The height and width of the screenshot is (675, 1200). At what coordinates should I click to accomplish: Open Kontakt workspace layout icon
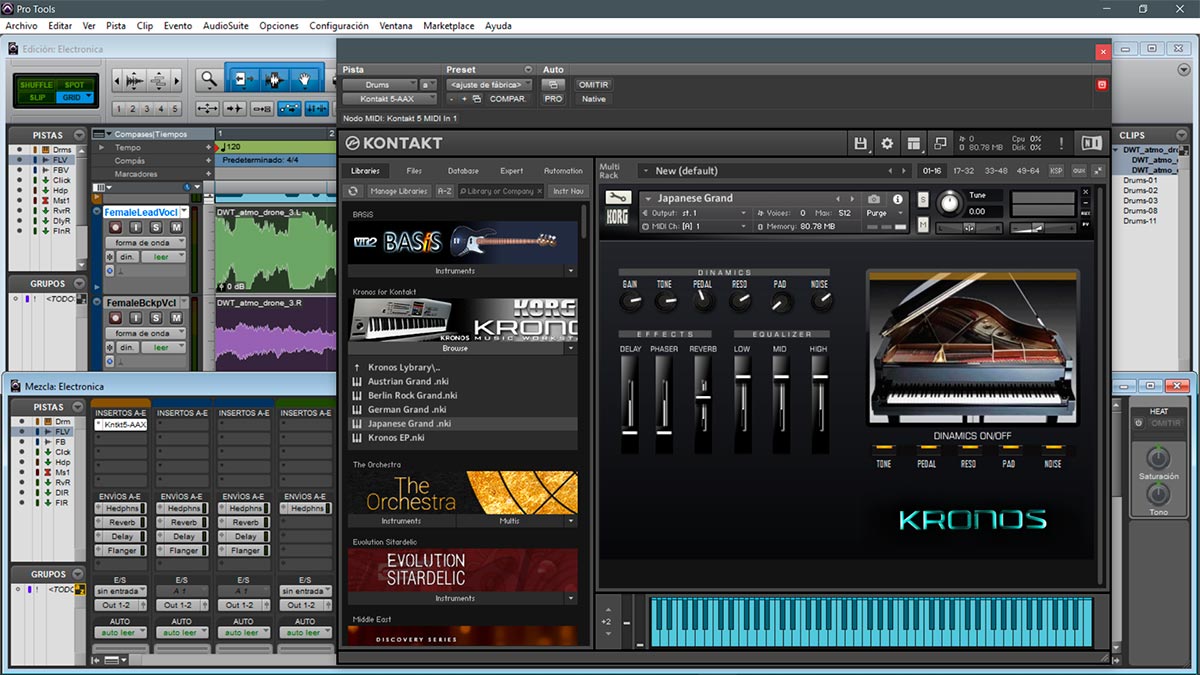(913, 144)
